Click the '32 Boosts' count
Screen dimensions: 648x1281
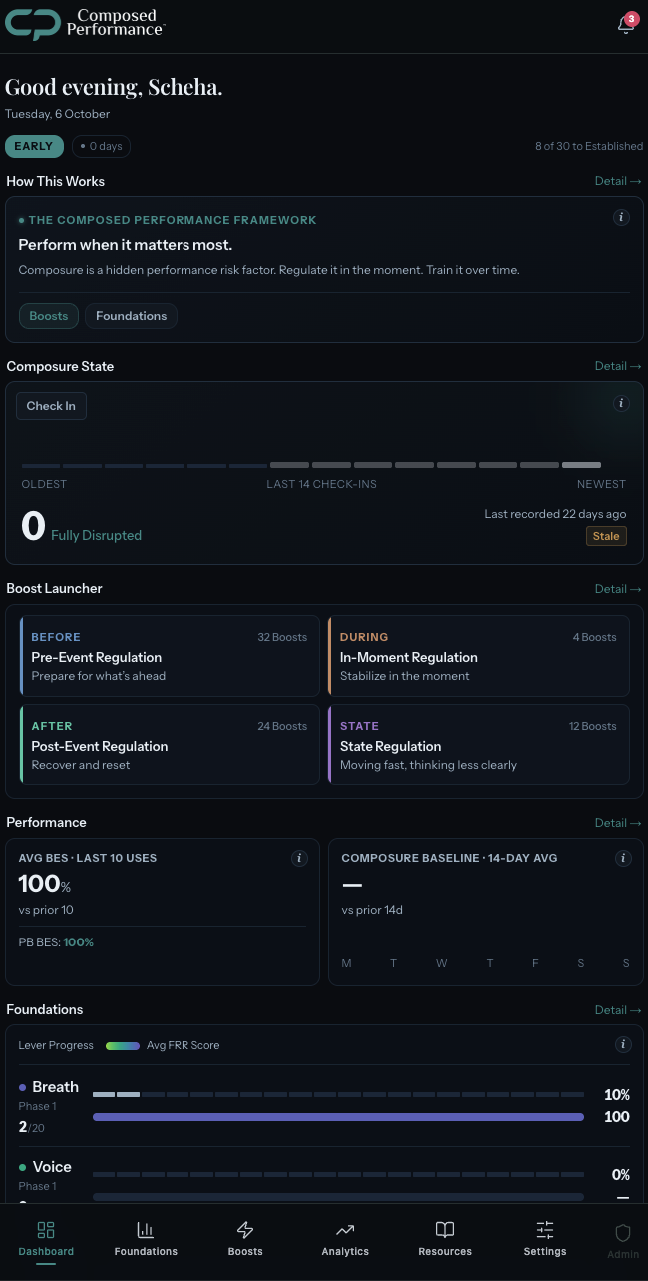[x=282, y=637]
